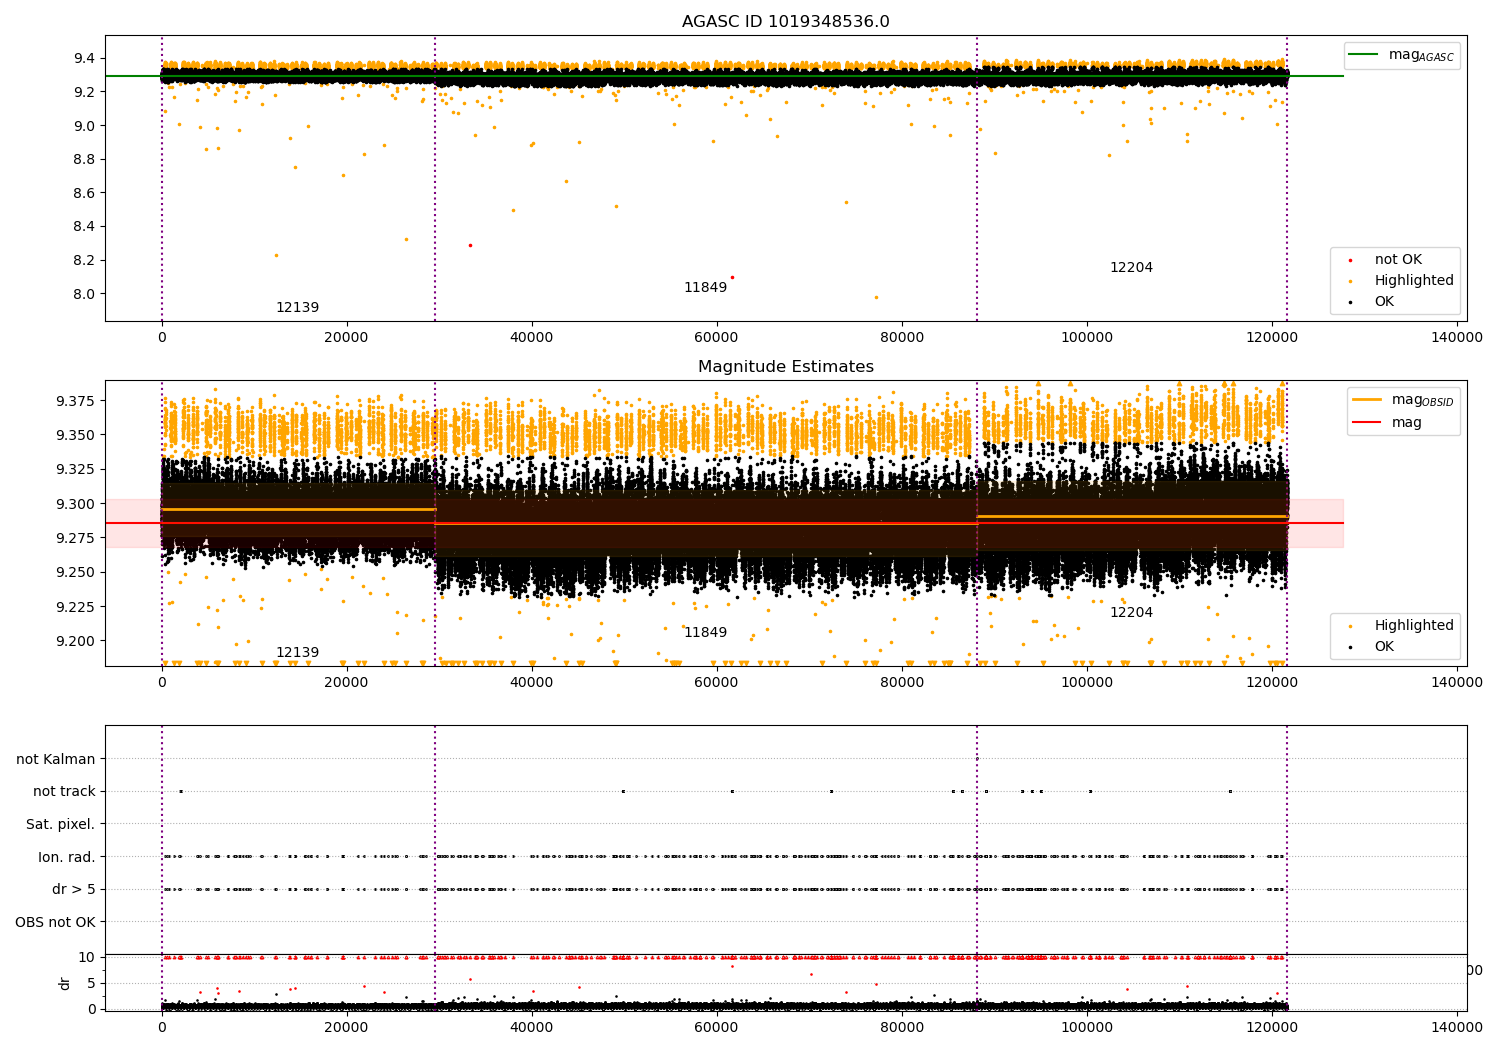1500x1050 pixels.
Task: Click the 40000 x-tick under the Magnitude Estimates plot
Action: (x=531, y=684)
